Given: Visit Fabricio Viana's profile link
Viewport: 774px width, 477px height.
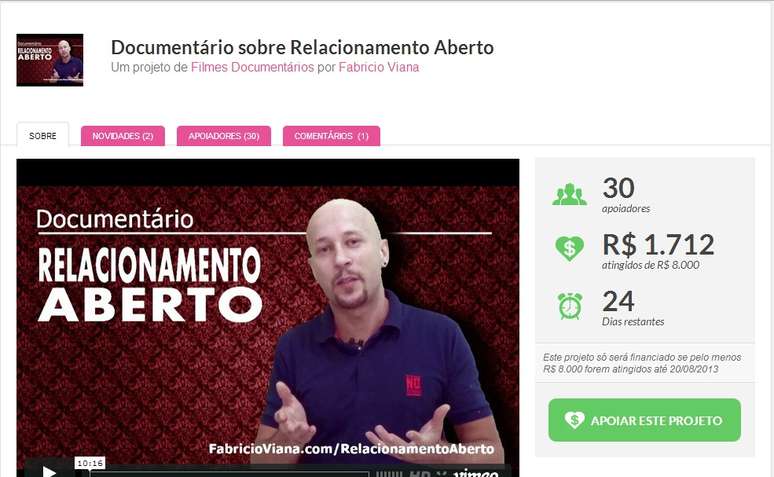Looking at the screenshot, I should (x=379, y=67).
